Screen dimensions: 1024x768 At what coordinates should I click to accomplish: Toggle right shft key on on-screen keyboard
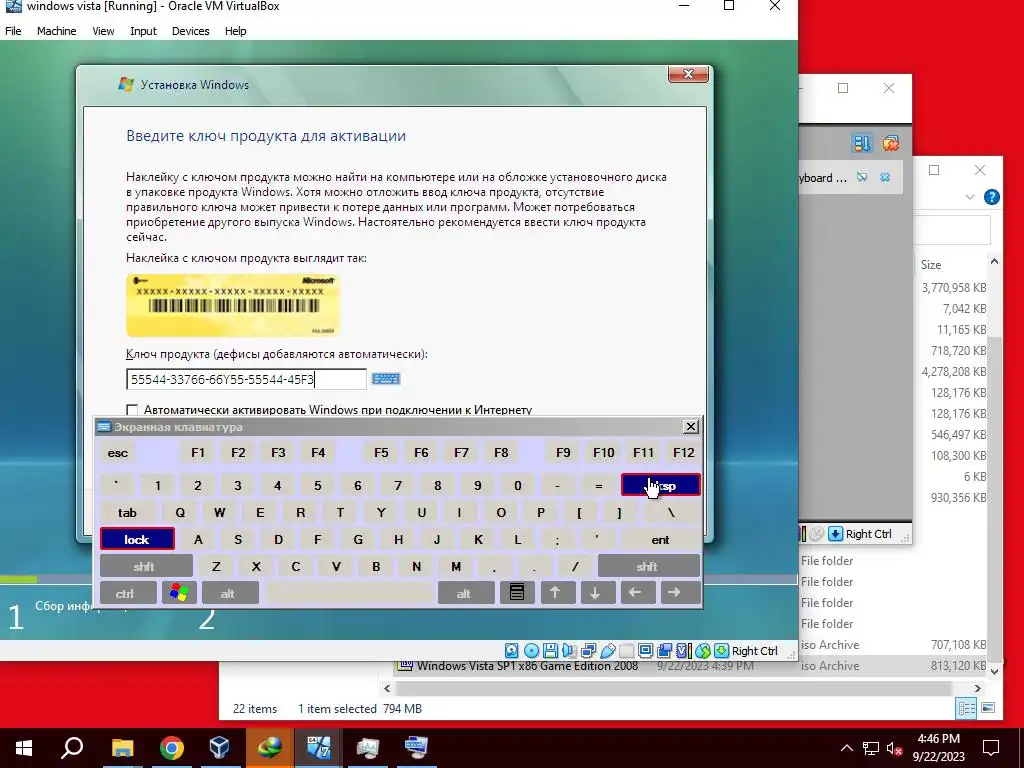point(648,566)
